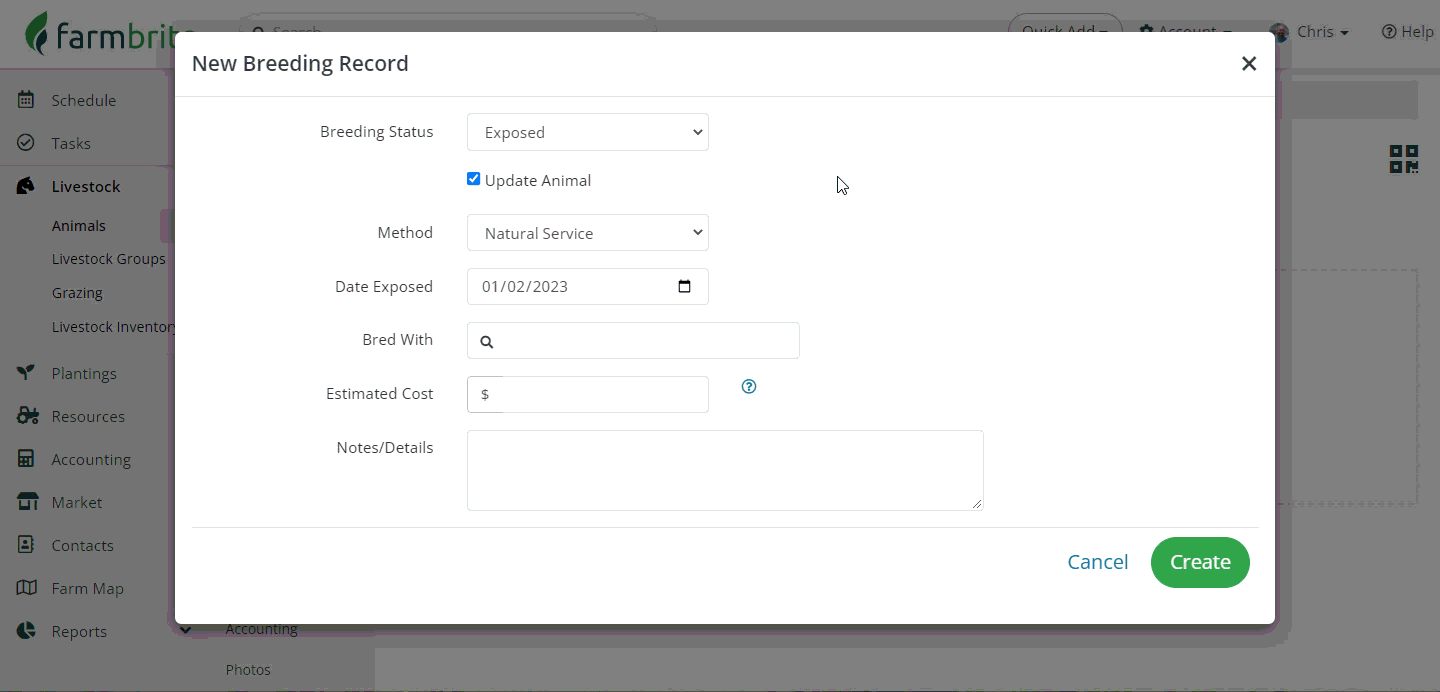The width and height of the screenshot is (1440, 692).
Task: Click the Farmbrite leaf logo
Action: click(x=37, y=34)
